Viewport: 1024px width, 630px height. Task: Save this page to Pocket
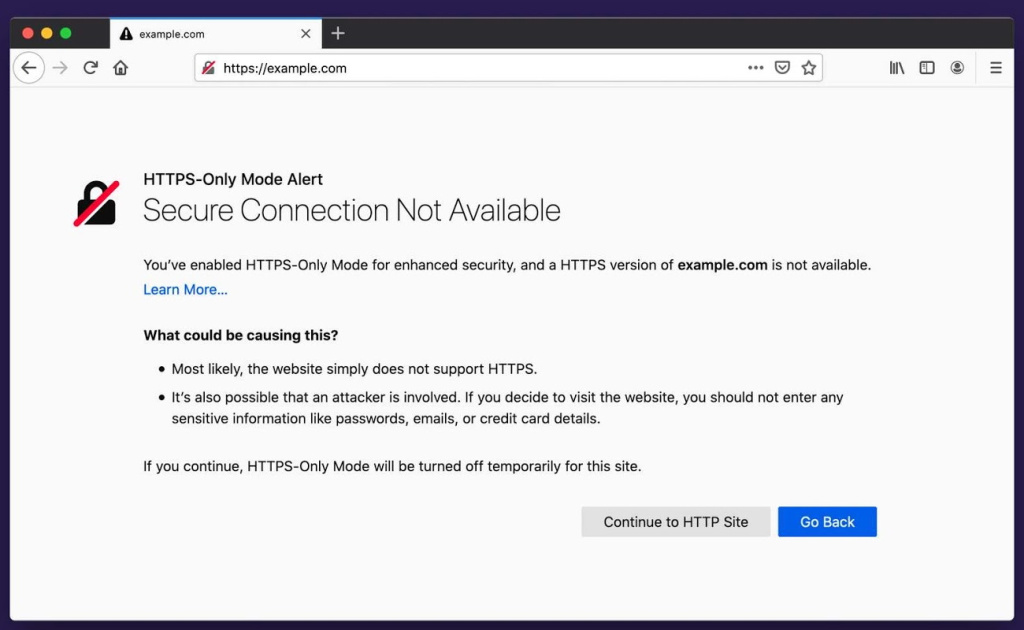tap(782, 67)
